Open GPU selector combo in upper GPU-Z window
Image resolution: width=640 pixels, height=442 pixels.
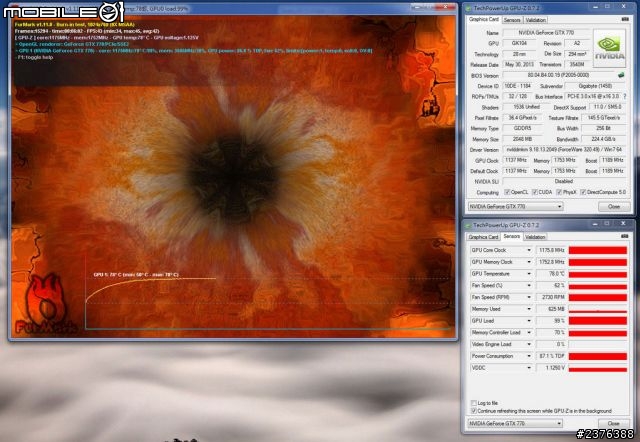516,207
